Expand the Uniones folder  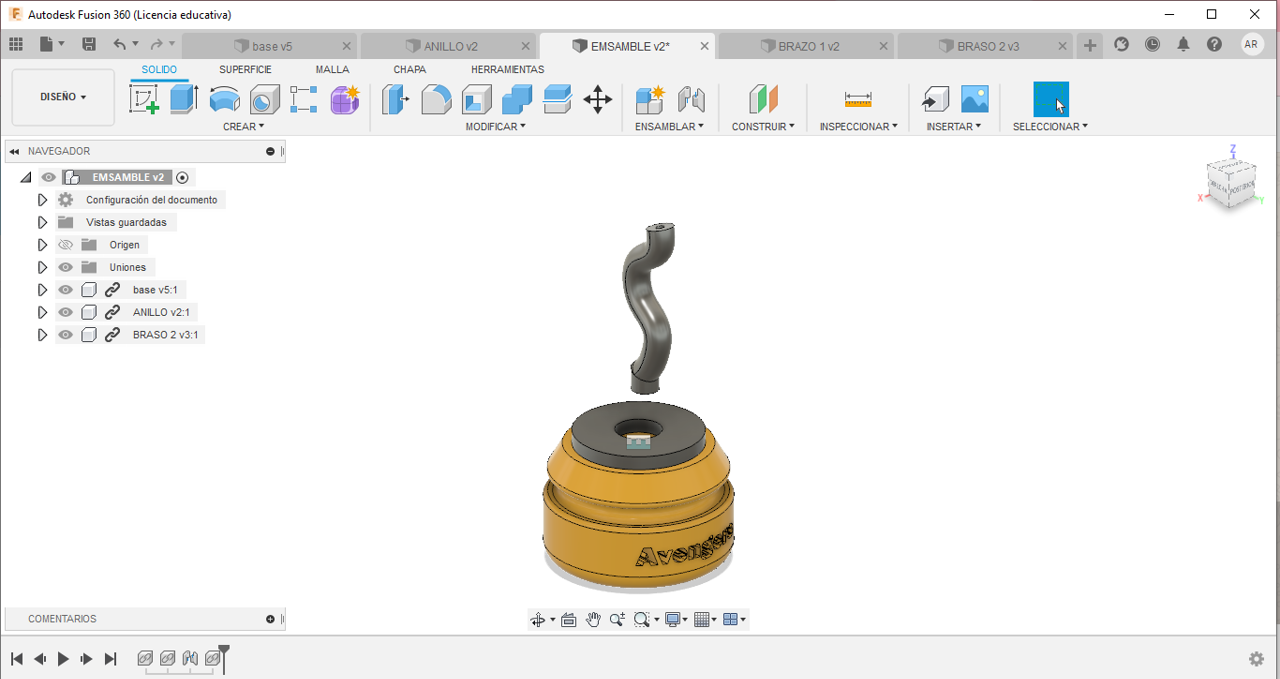(x=42, y=267)
